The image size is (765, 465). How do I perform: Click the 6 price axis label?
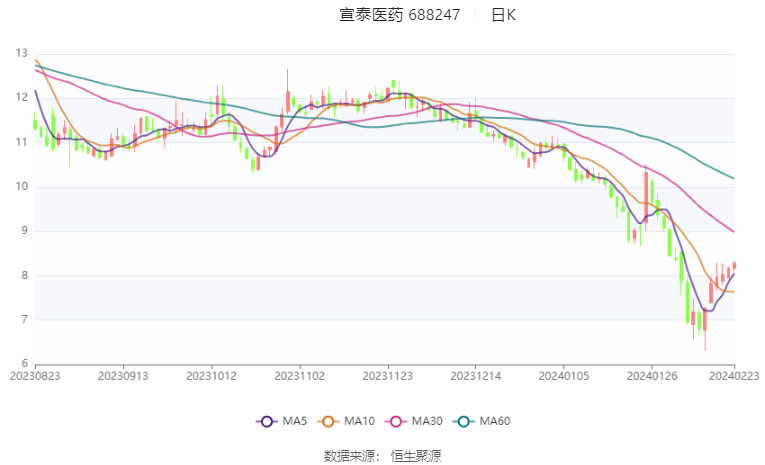24,364
